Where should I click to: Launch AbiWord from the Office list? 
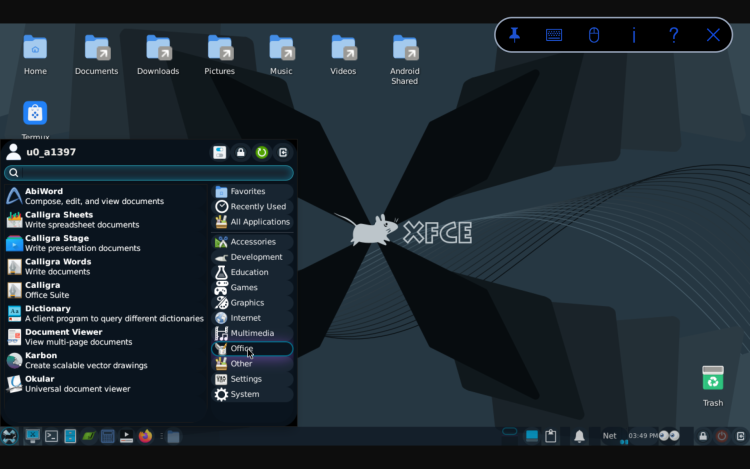[x=105, y=196]
